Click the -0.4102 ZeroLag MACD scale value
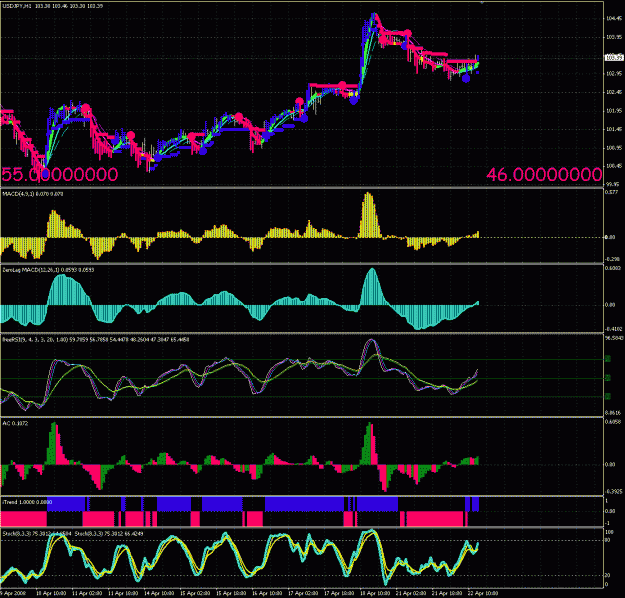The height and width of the screenshot is (598, 625). [x=614, y=329]
